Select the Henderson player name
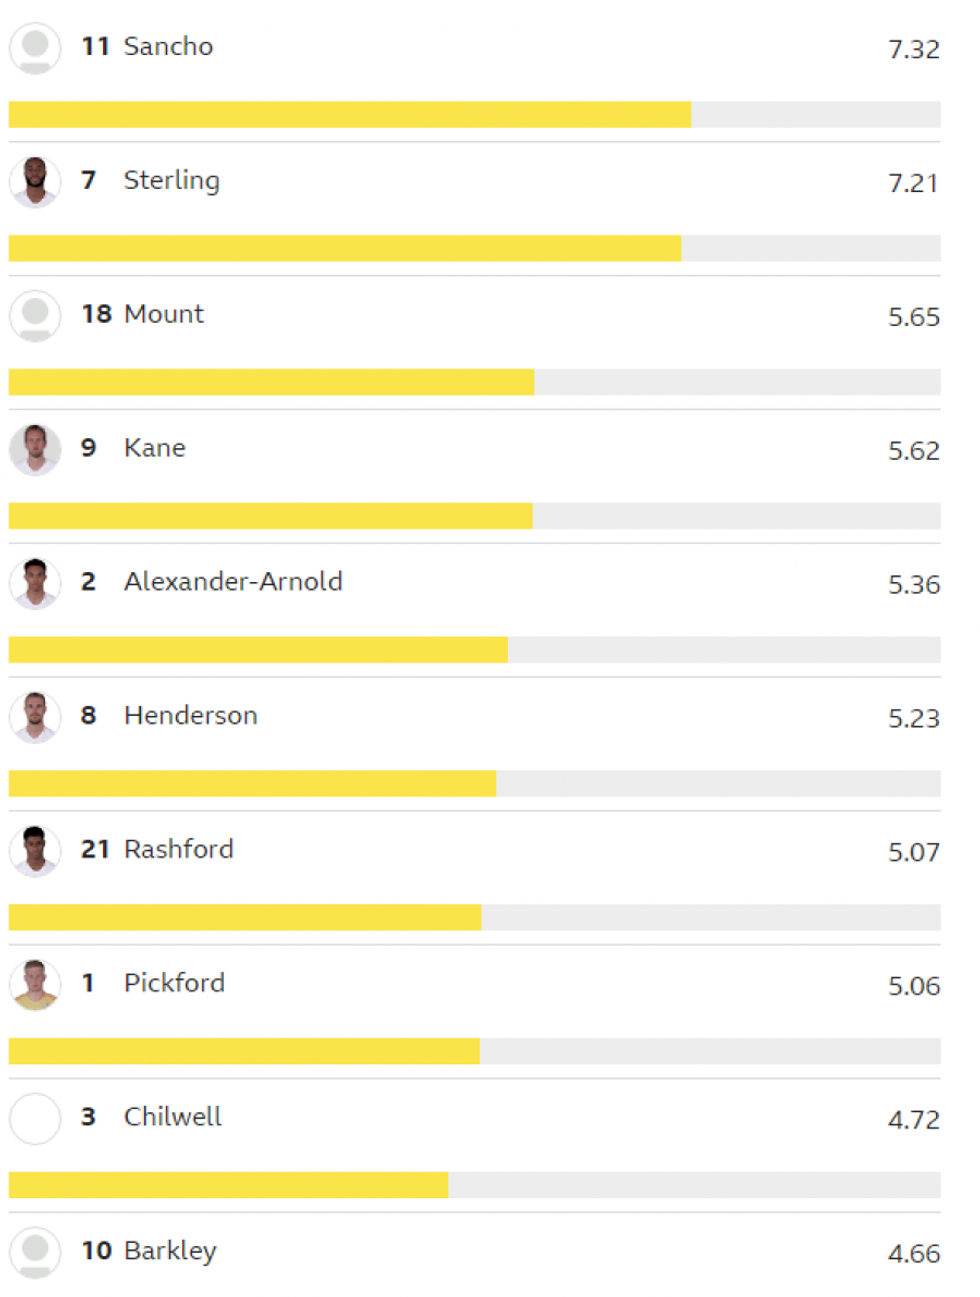The height and width of the screenshot is (1297, 980). coord(190,716)
